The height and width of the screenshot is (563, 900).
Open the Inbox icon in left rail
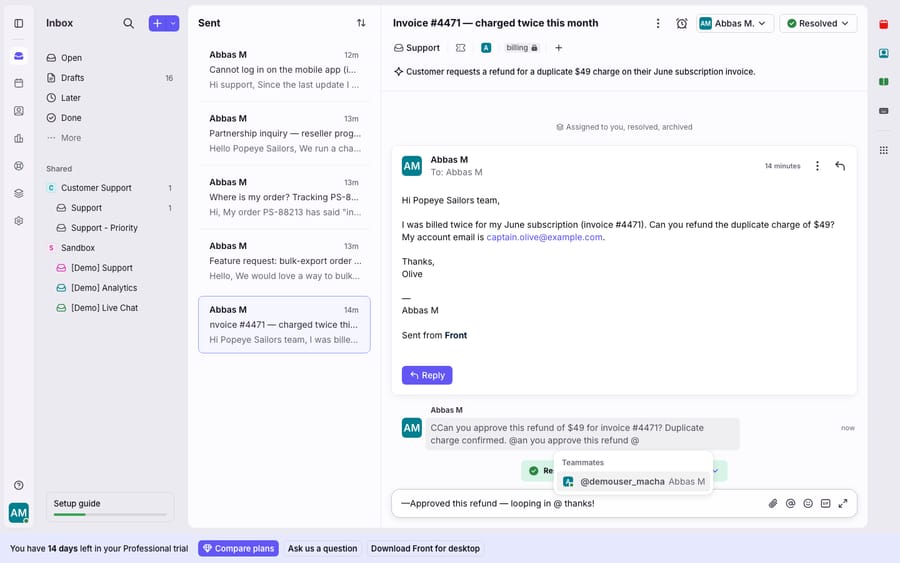pyautogui.click(x=18, y=56)
